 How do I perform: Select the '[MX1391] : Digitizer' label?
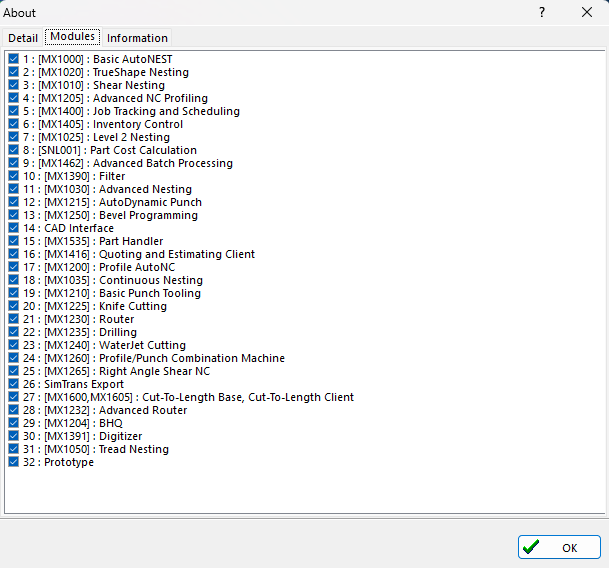coord(93,436)
